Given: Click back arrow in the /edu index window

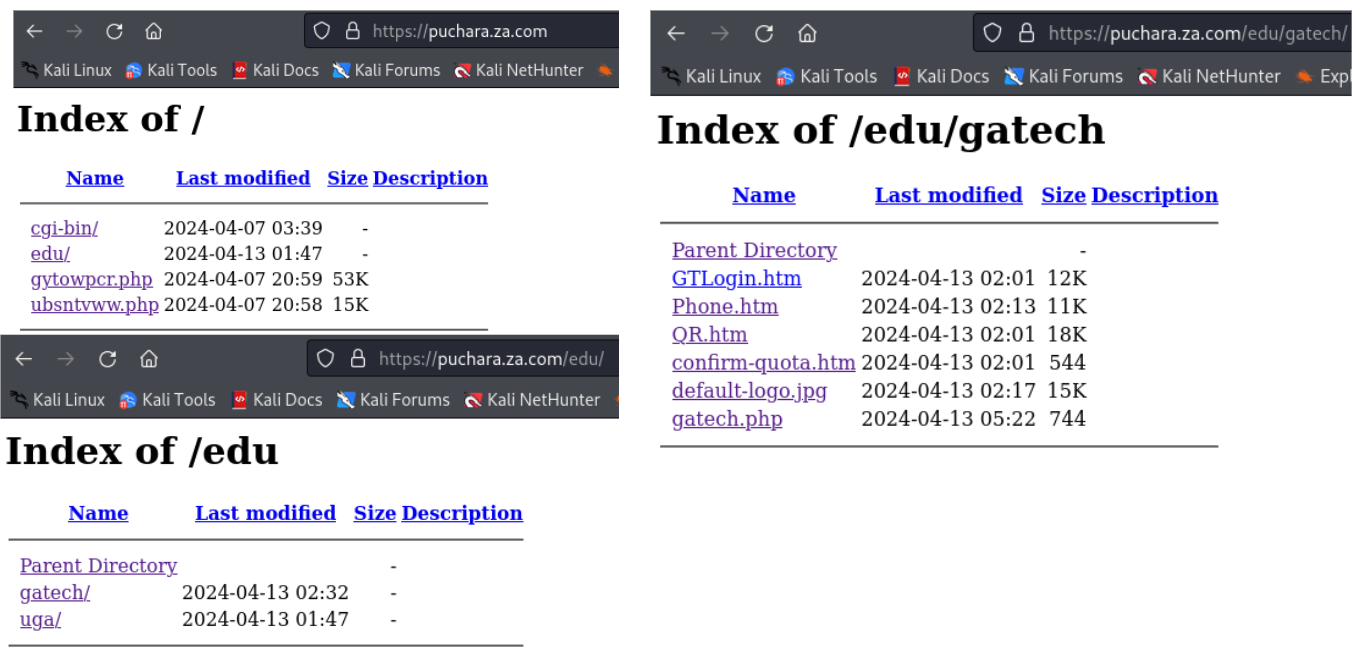Looking at the screenshot, I should click(24, 359).
